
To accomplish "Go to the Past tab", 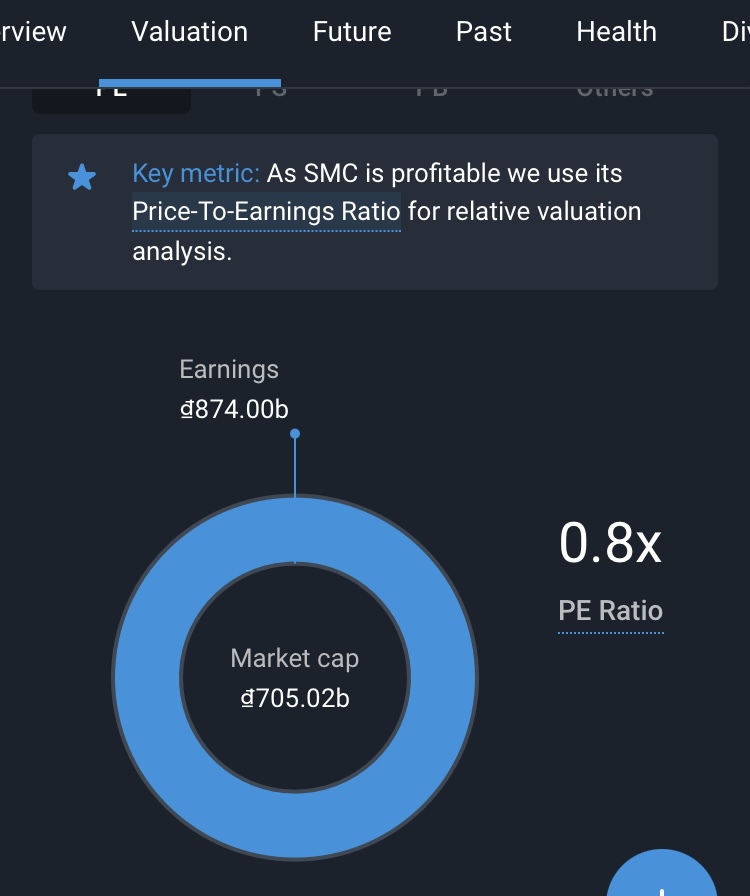I will point(484,32).
